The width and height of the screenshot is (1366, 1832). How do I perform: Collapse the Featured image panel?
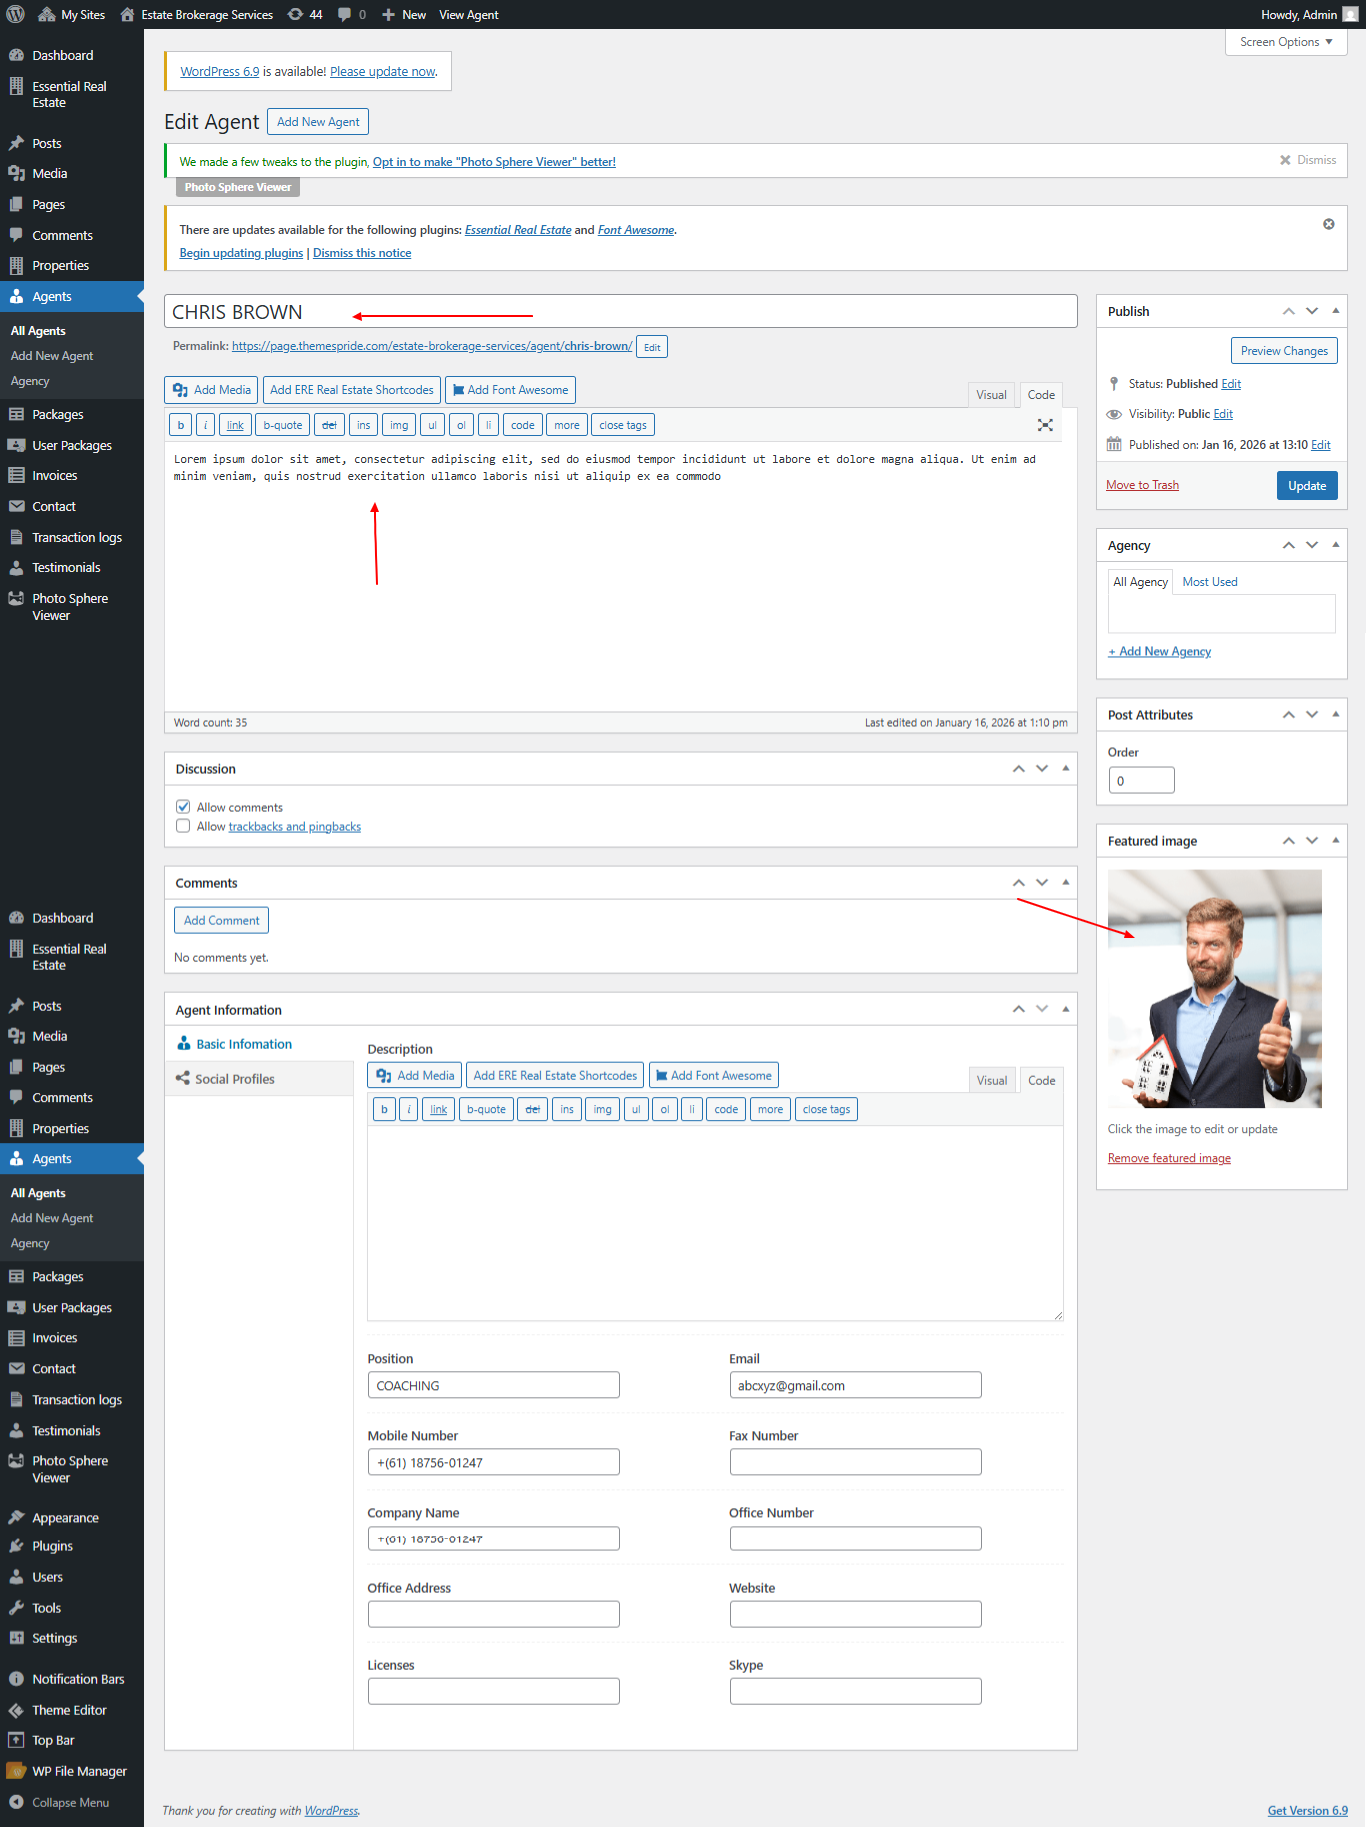[x=1335, y=841]
